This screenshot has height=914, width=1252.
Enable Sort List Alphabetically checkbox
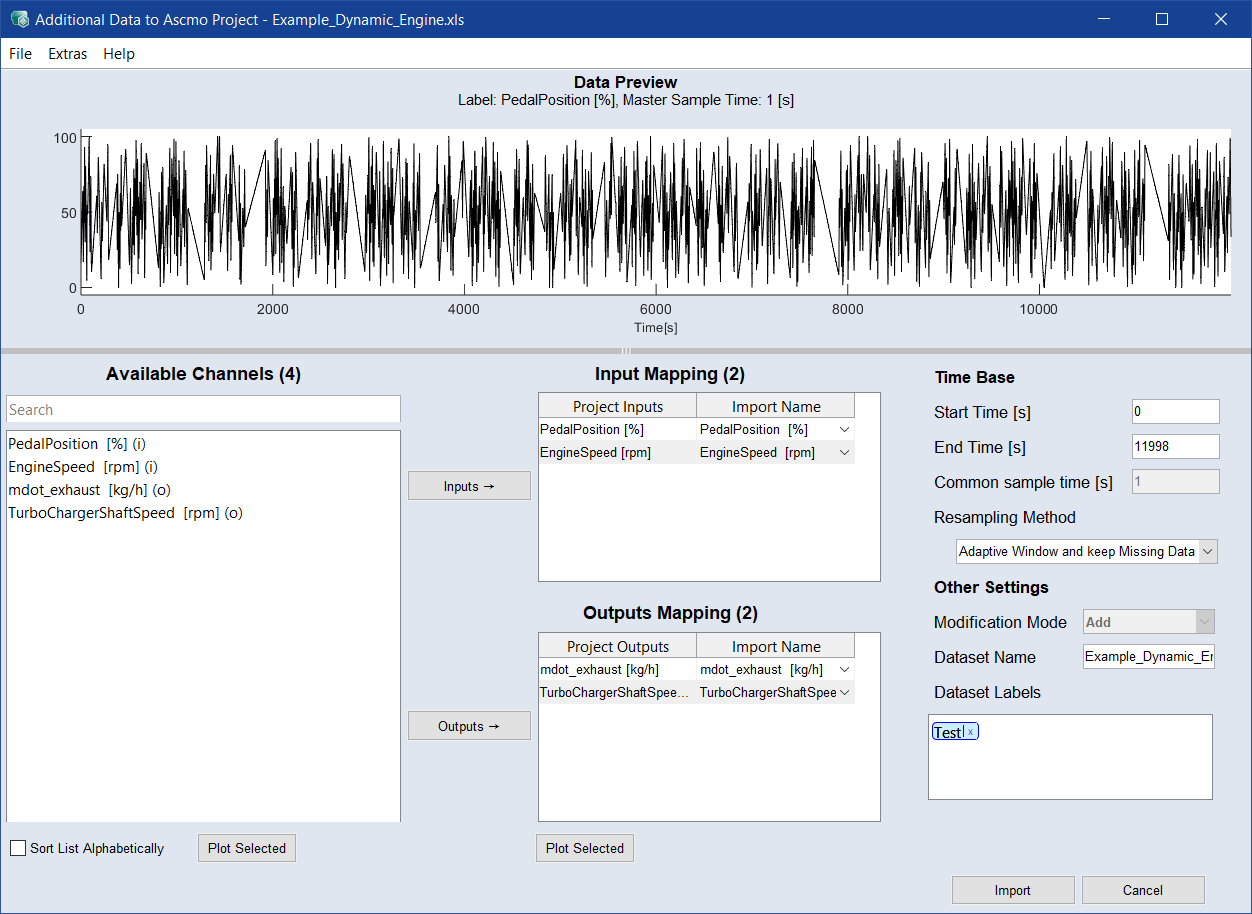coord(18,848)
